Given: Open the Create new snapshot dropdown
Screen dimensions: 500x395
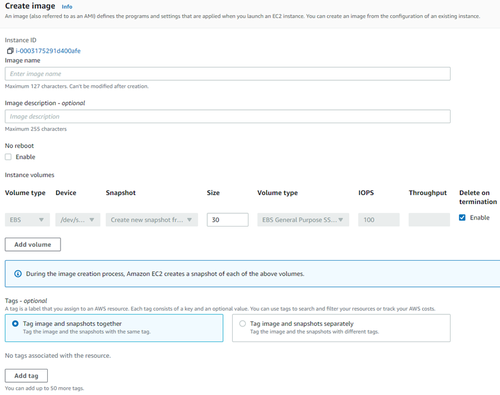Looking at the screenshot, I should pos(152,220).
